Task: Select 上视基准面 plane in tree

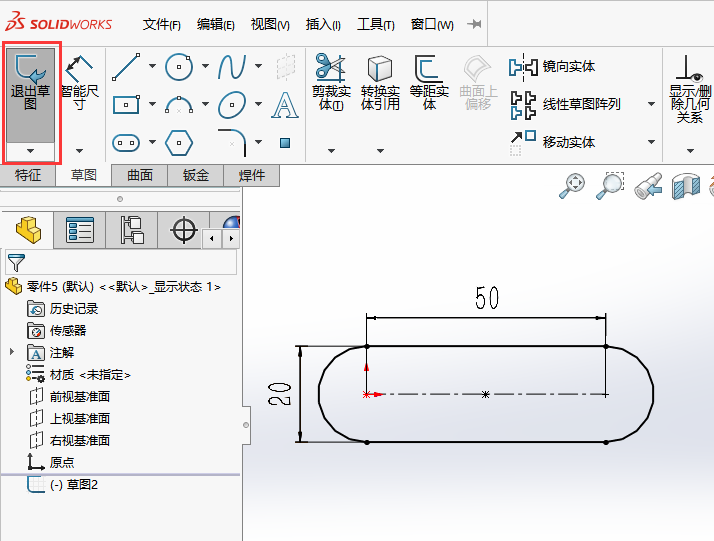Action: [69, 419]
